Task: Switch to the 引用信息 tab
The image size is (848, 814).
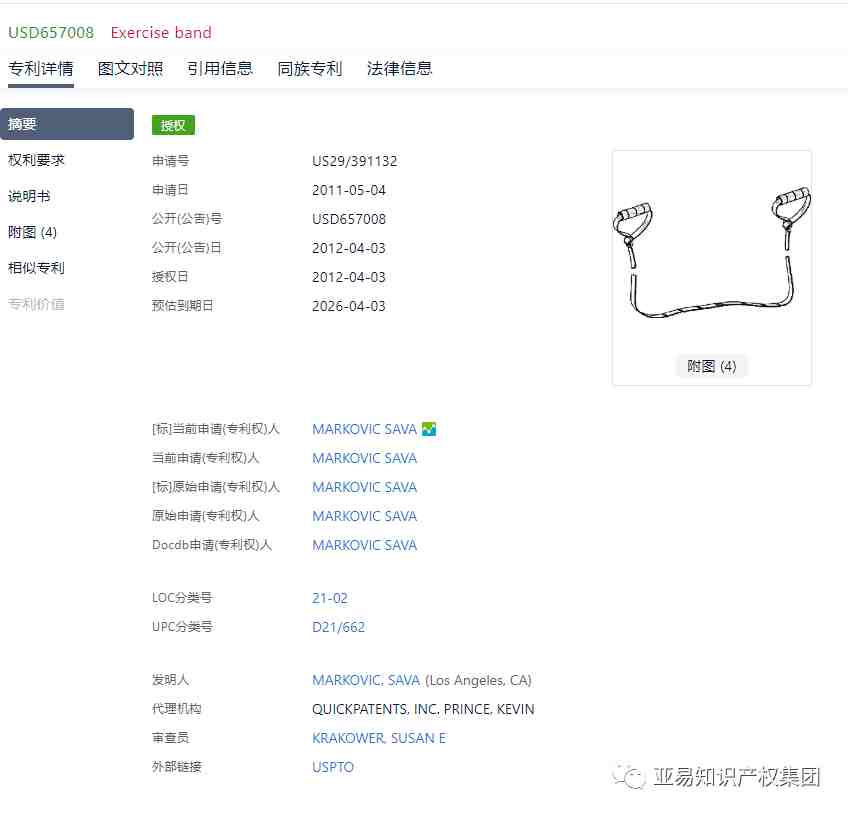Action: click(x=220, y=68)
